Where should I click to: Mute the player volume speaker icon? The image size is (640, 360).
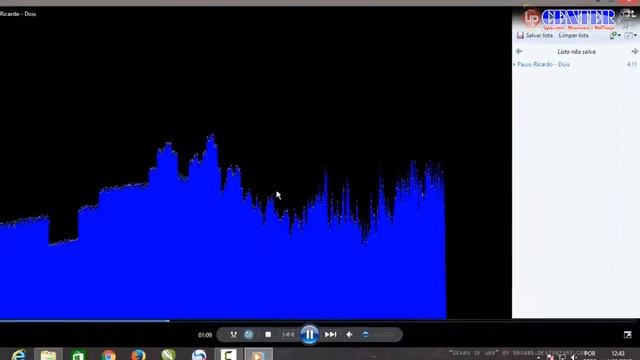coord(350,335)
